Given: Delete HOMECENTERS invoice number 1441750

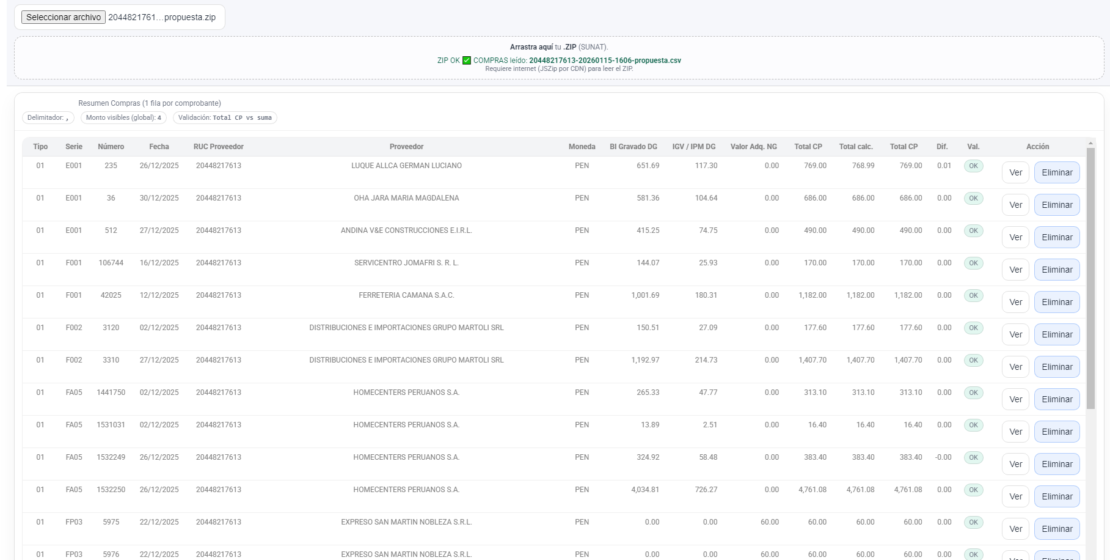Looking at the screenshot, I should point(1057,399).
